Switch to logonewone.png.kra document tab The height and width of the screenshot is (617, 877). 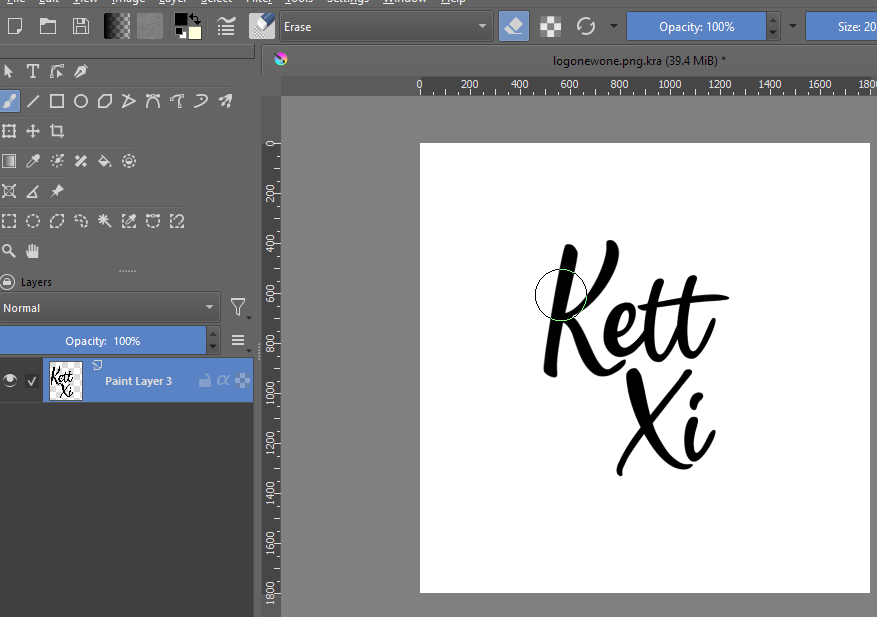coord(639,60)
